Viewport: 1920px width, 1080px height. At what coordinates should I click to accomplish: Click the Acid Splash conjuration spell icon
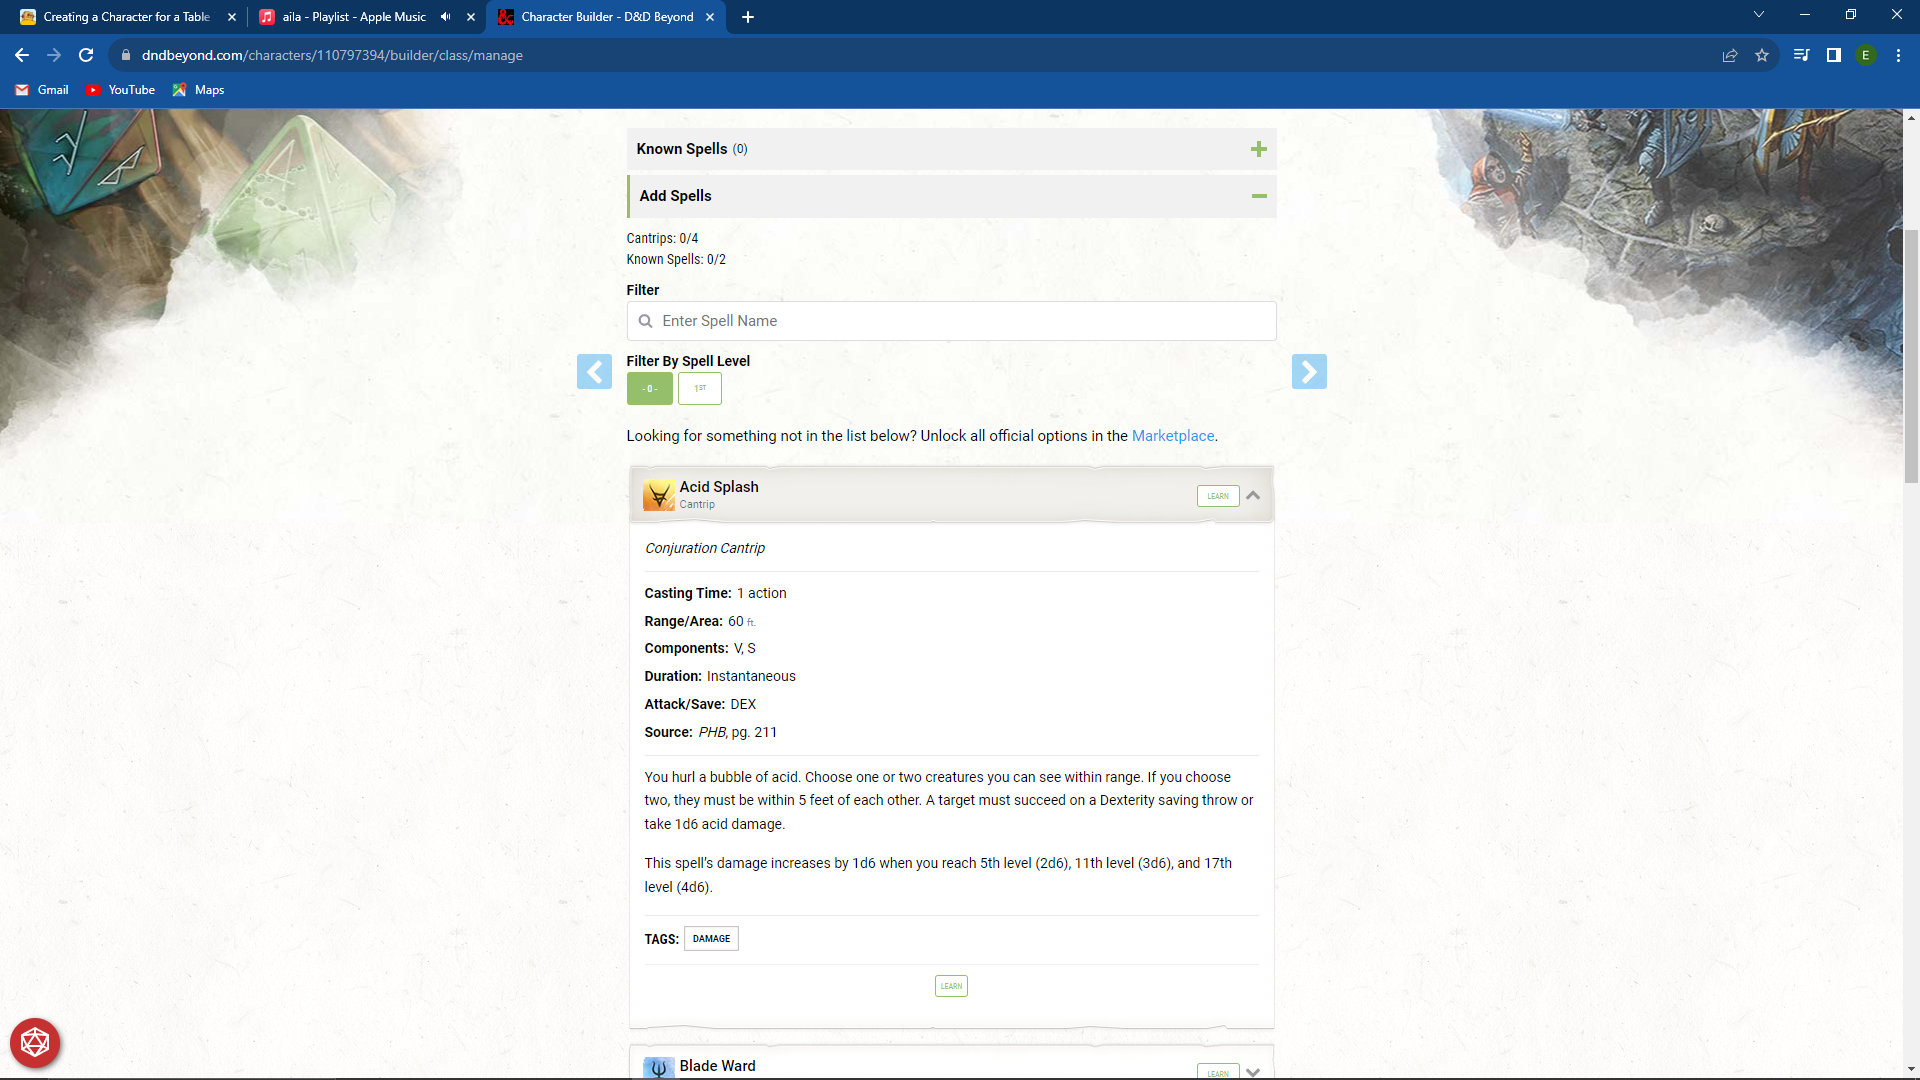tap(658, 494)
